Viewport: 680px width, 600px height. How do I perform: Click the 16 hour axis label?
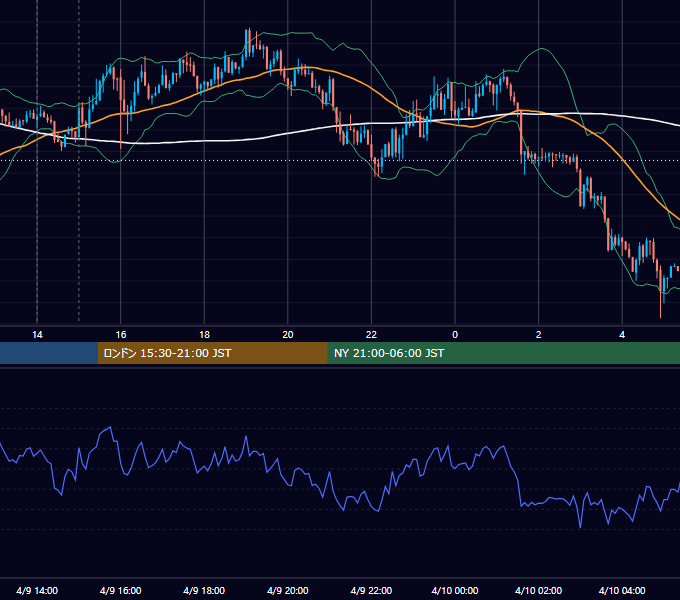[x=121, y=335]
